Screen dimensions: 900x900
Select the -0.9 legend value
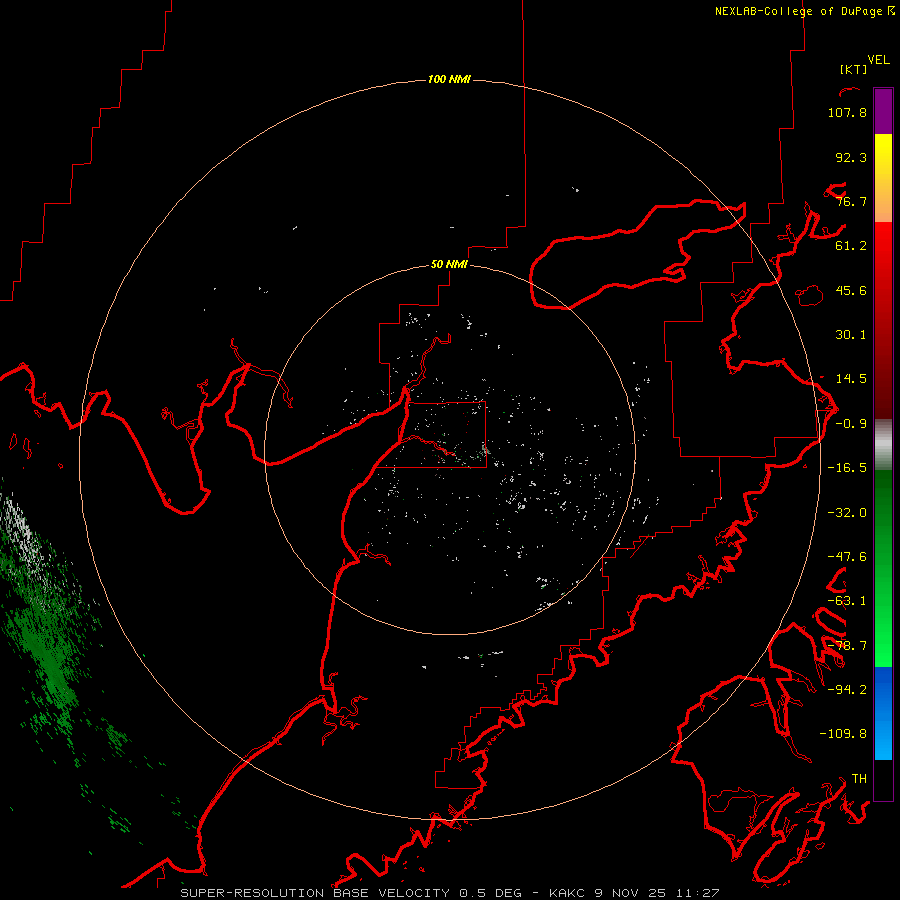(851, 424)
